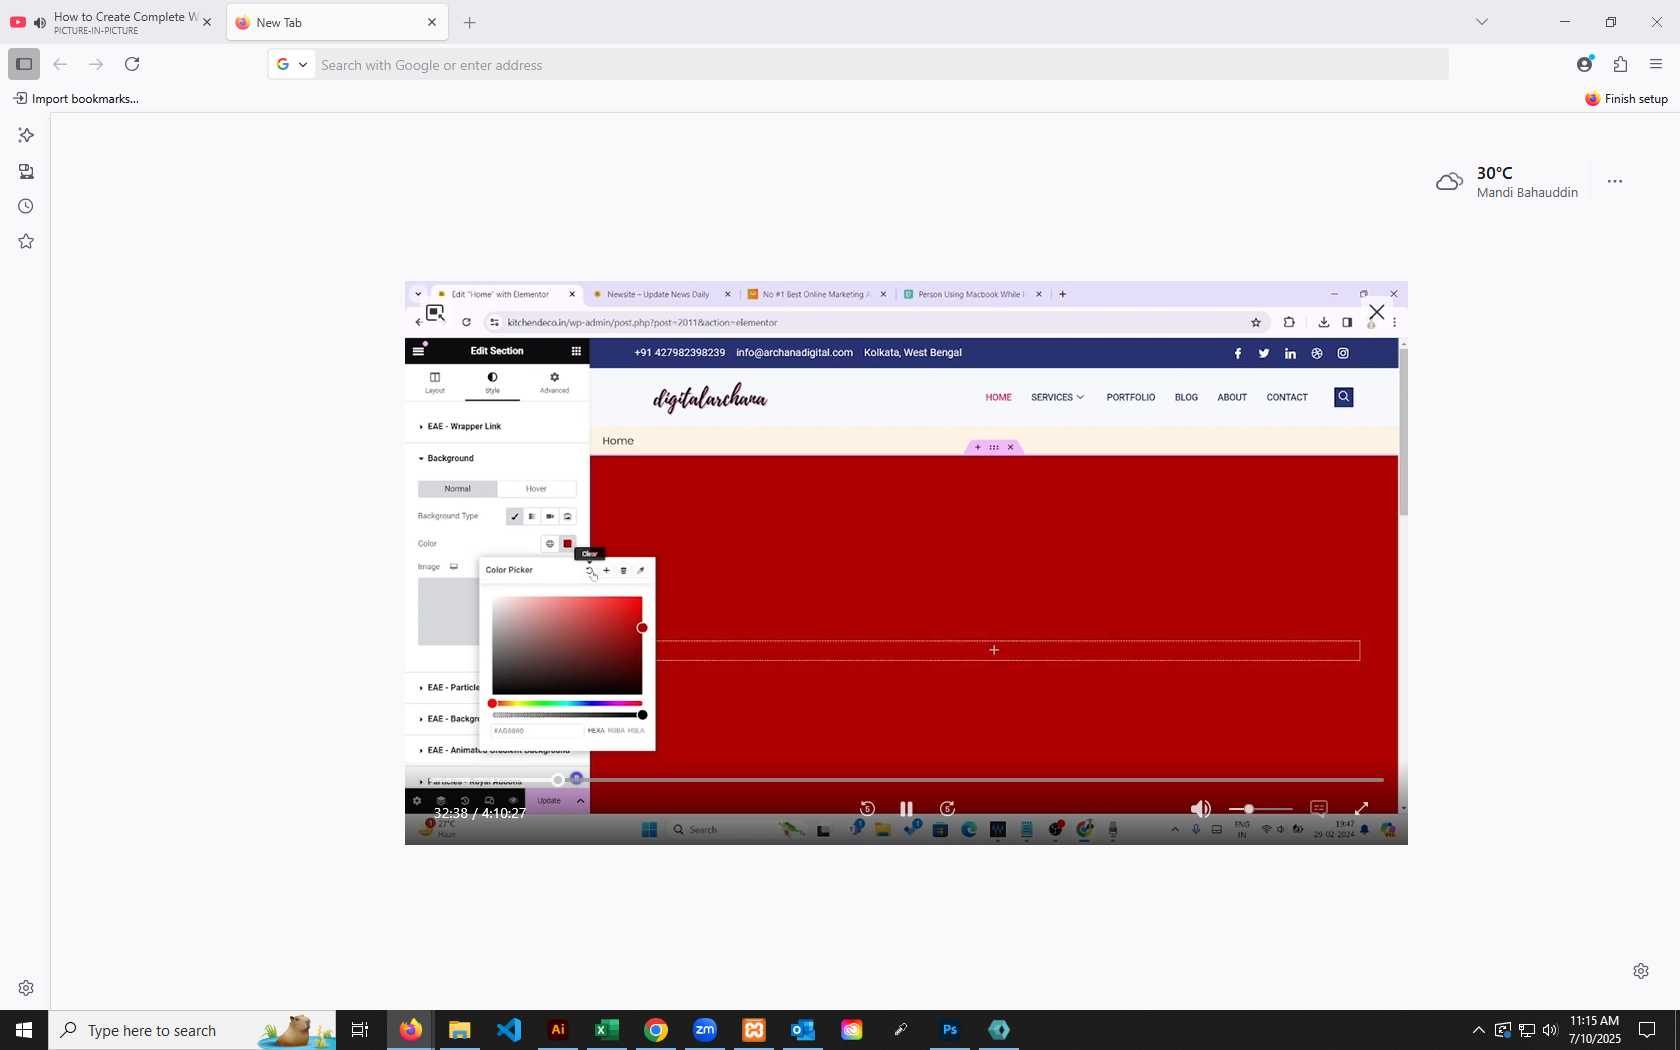Toggle video subtitles
Viewport: 1680px width, 1050px height.
[1318, 808]
